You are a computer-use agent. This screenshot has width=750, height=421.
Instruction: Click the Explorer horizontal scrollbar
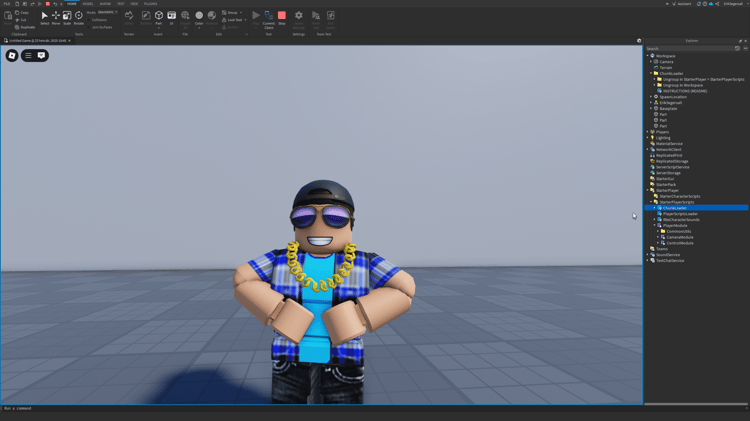coord(696,404)
